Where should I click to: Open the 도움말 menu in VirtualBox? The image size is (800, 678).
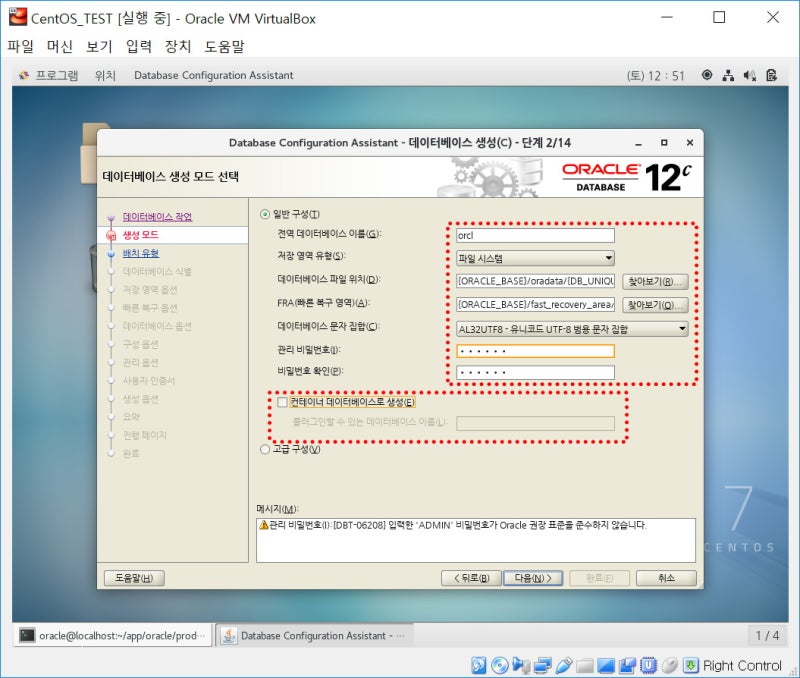(x=224, y=46)
